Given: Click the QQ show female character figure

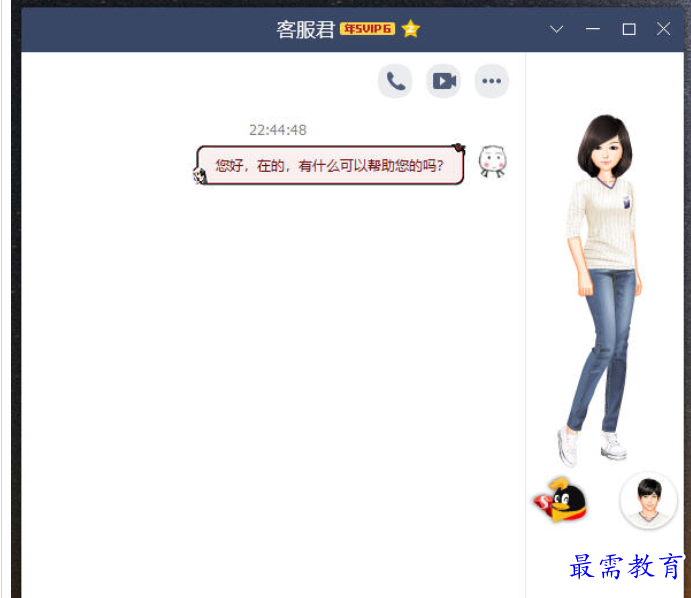Looking at the screenshot, I should click(604, 290).
